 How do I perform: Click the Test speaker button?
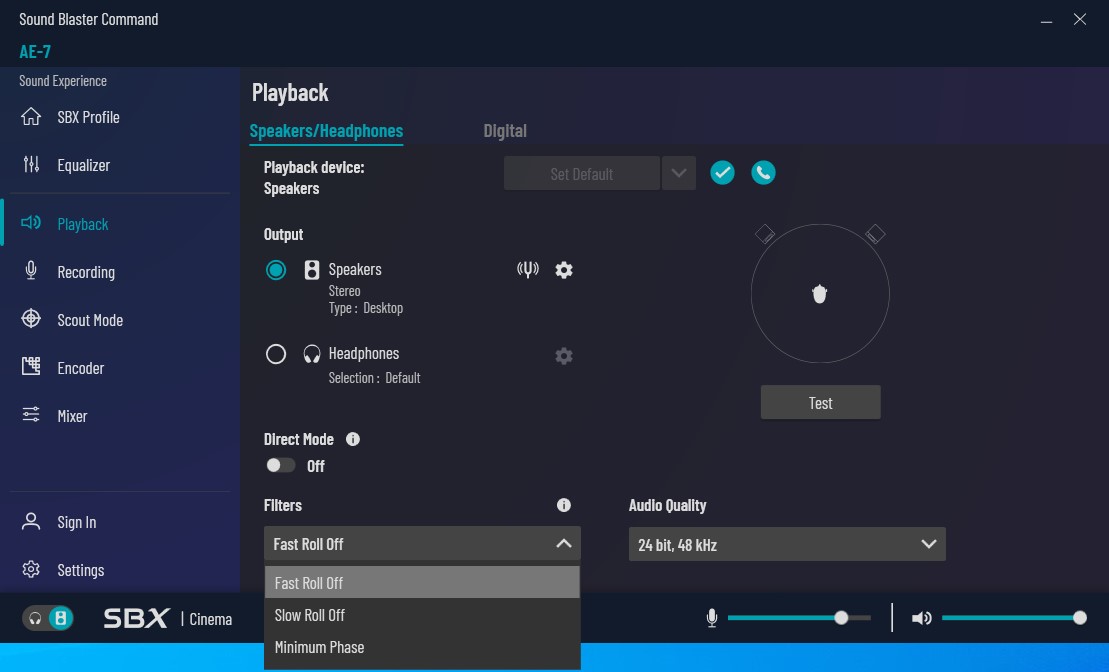coord(820,402)
